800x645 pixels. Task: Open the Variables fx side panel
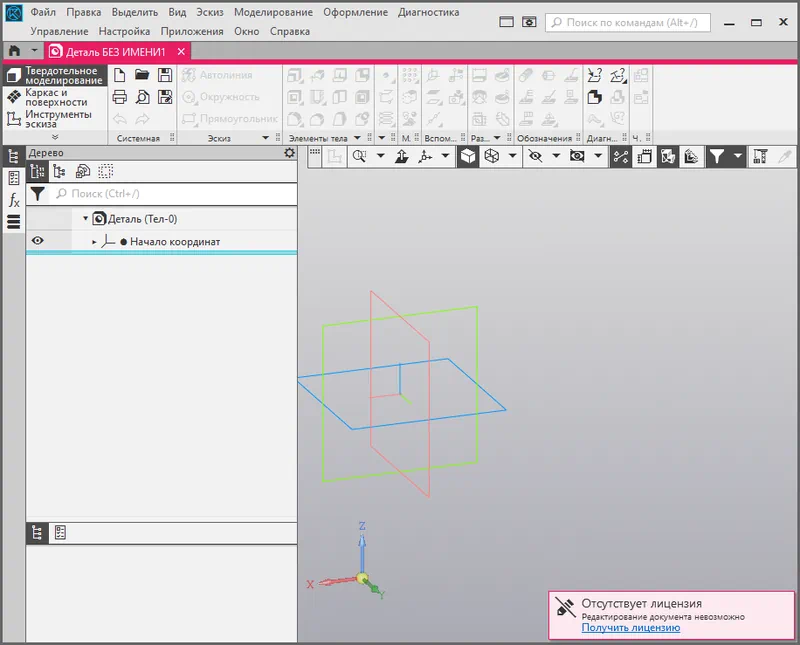(14, 200)
